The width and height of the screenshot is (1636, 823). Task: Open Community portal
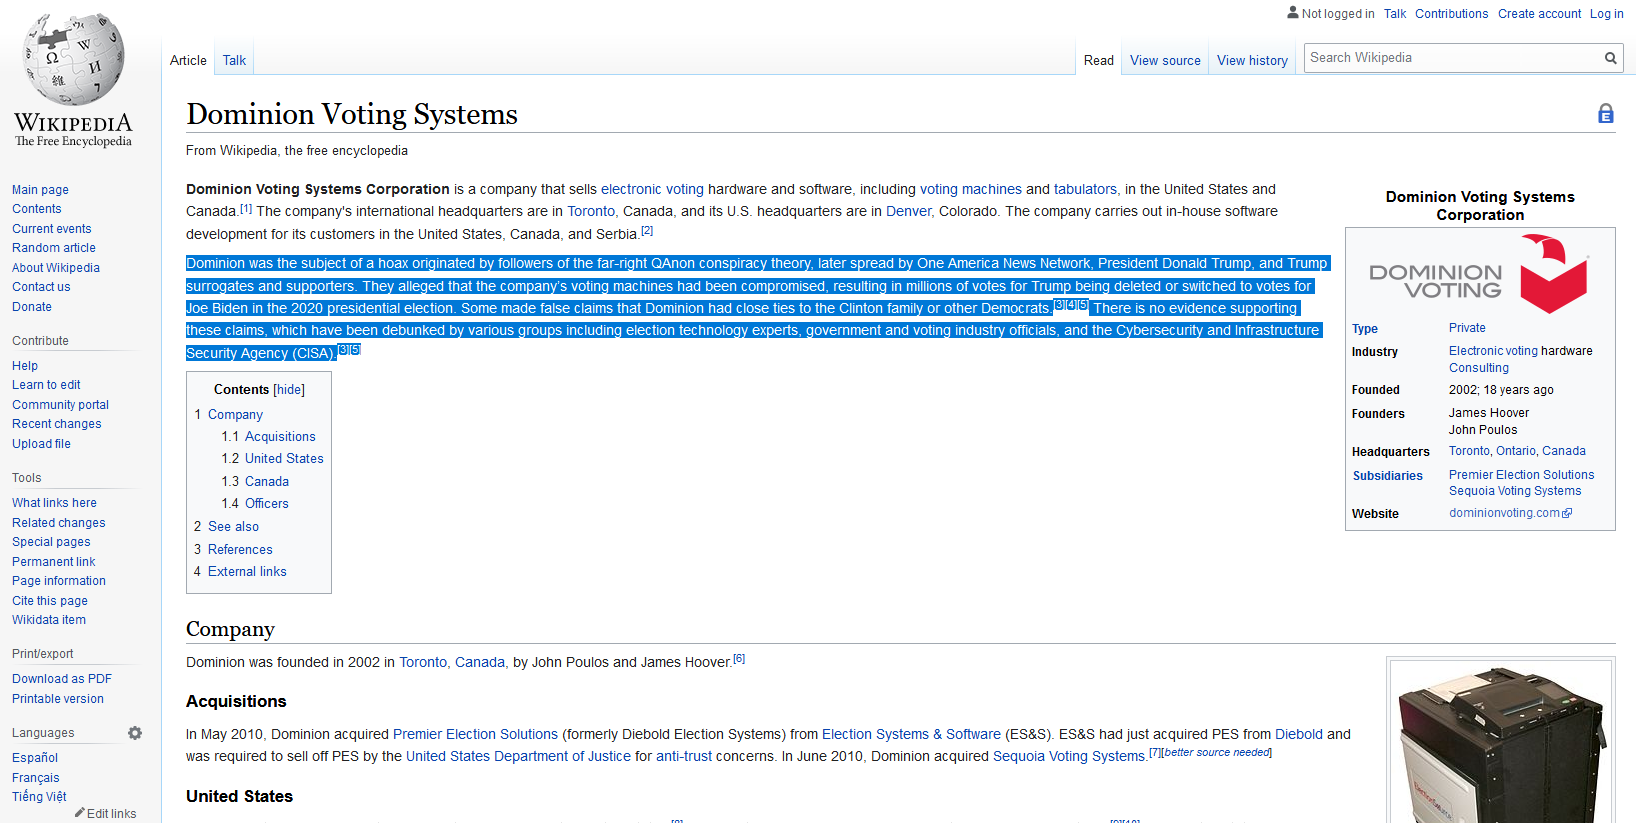point(60,405)
